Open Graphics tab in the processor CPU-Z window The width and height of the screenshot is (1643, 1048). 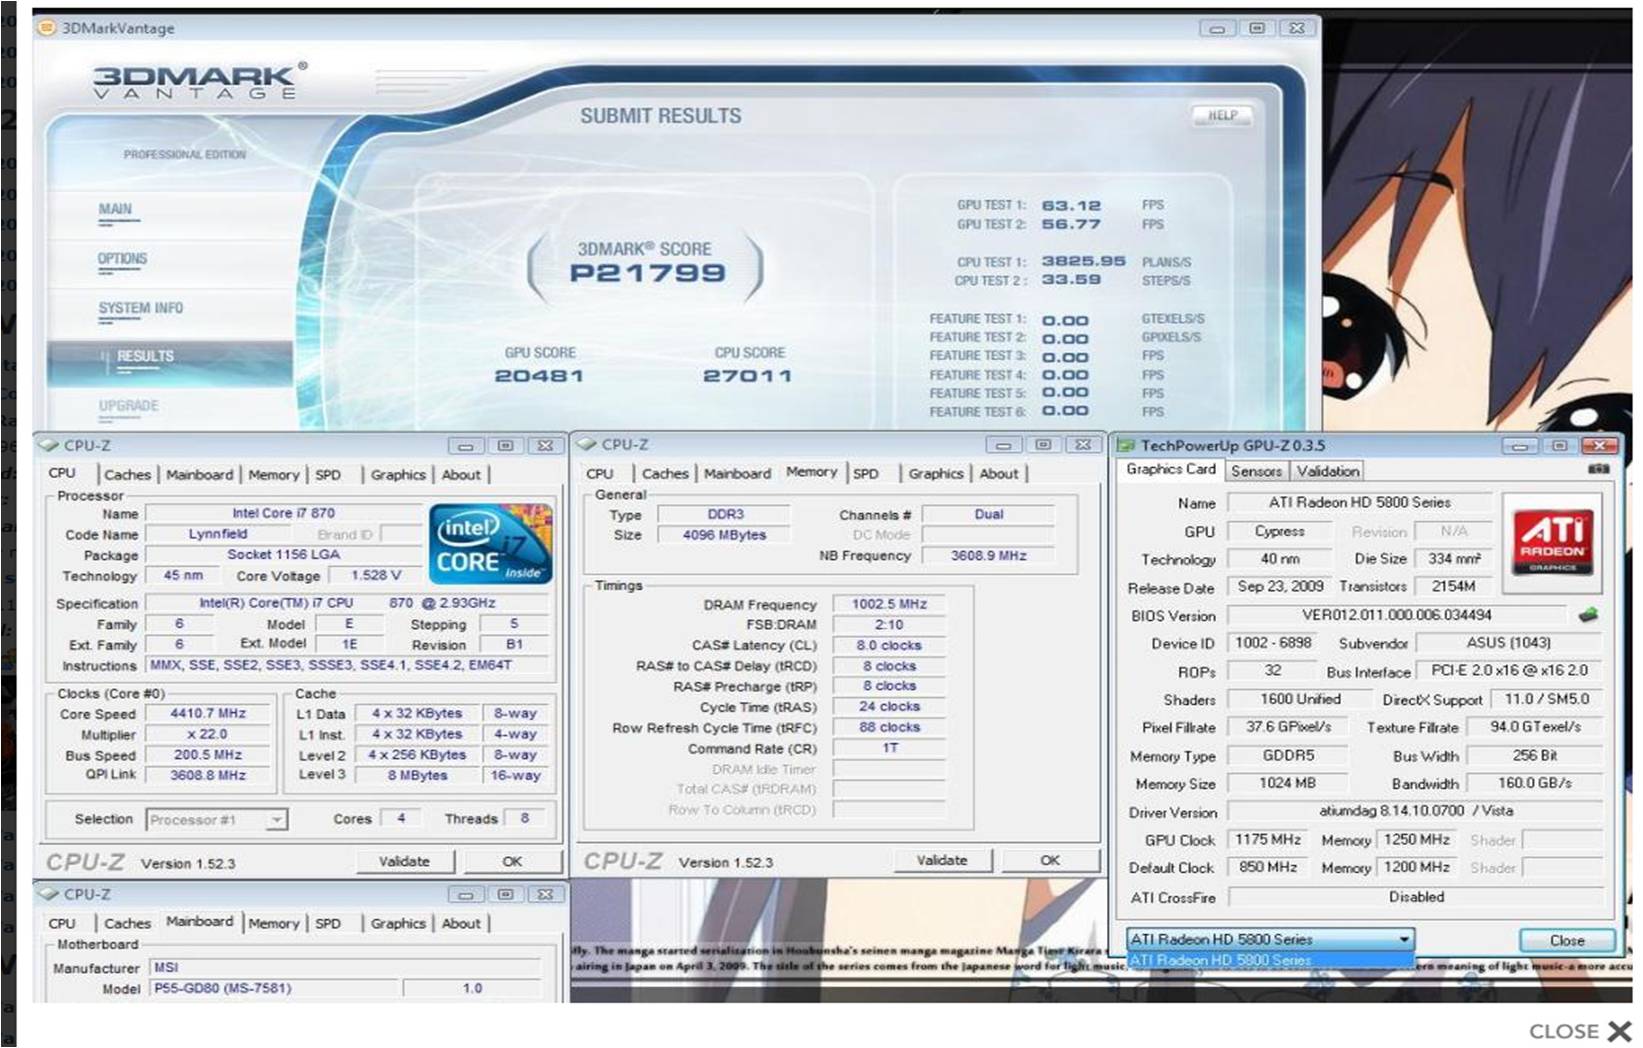(x=398, y=475)
